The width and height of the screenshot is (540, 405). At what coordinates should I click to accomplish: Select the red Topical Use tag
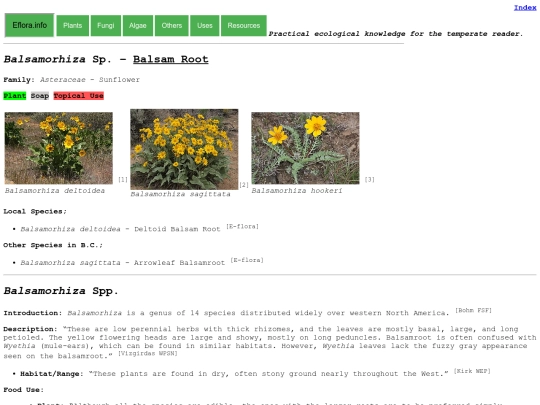(x=79, y=96)
